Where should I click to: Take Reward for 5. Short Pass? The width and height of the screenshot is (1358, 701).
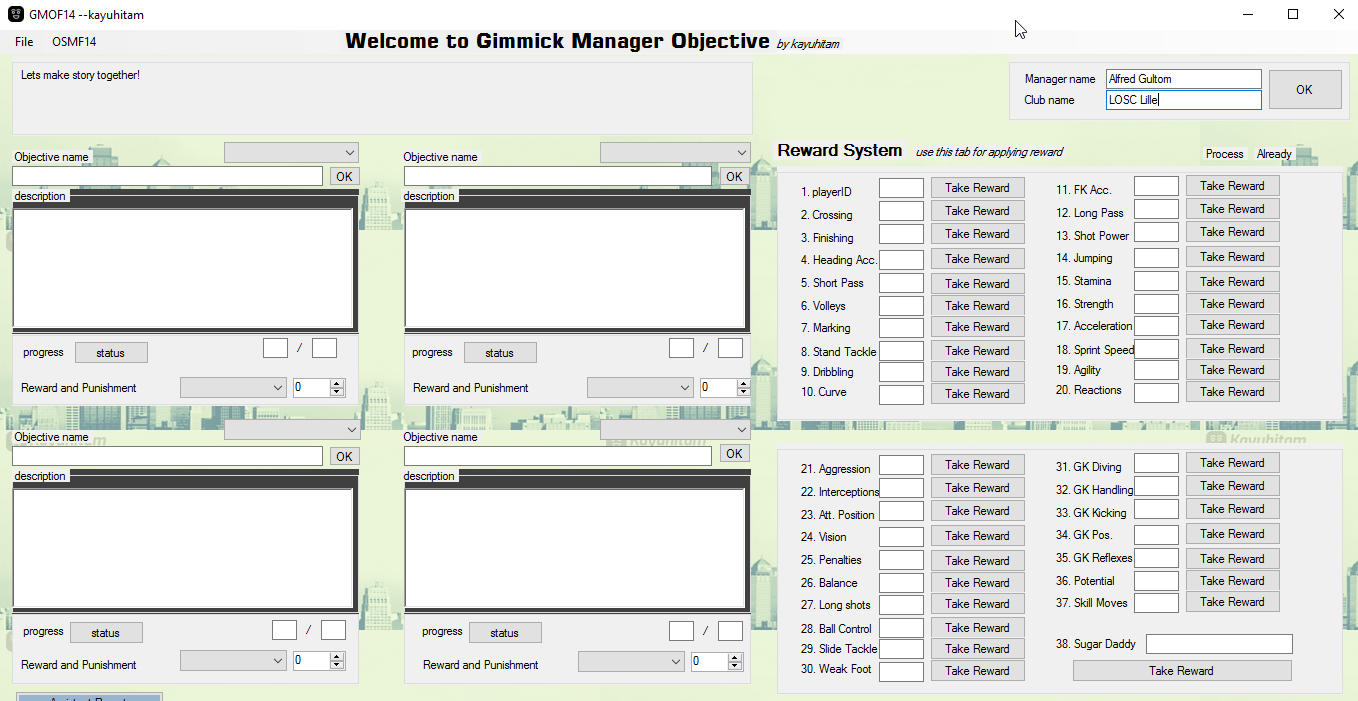tap(977, 284)
